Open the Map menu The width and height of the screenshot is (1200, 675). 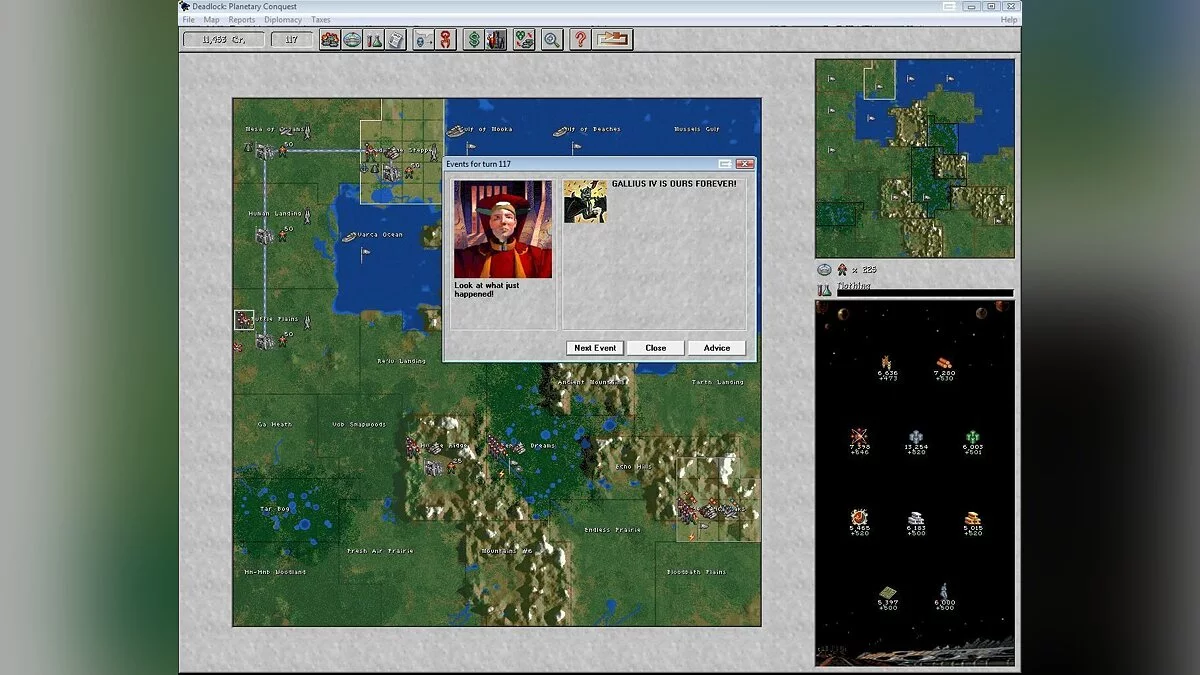[x=212, y=20]
